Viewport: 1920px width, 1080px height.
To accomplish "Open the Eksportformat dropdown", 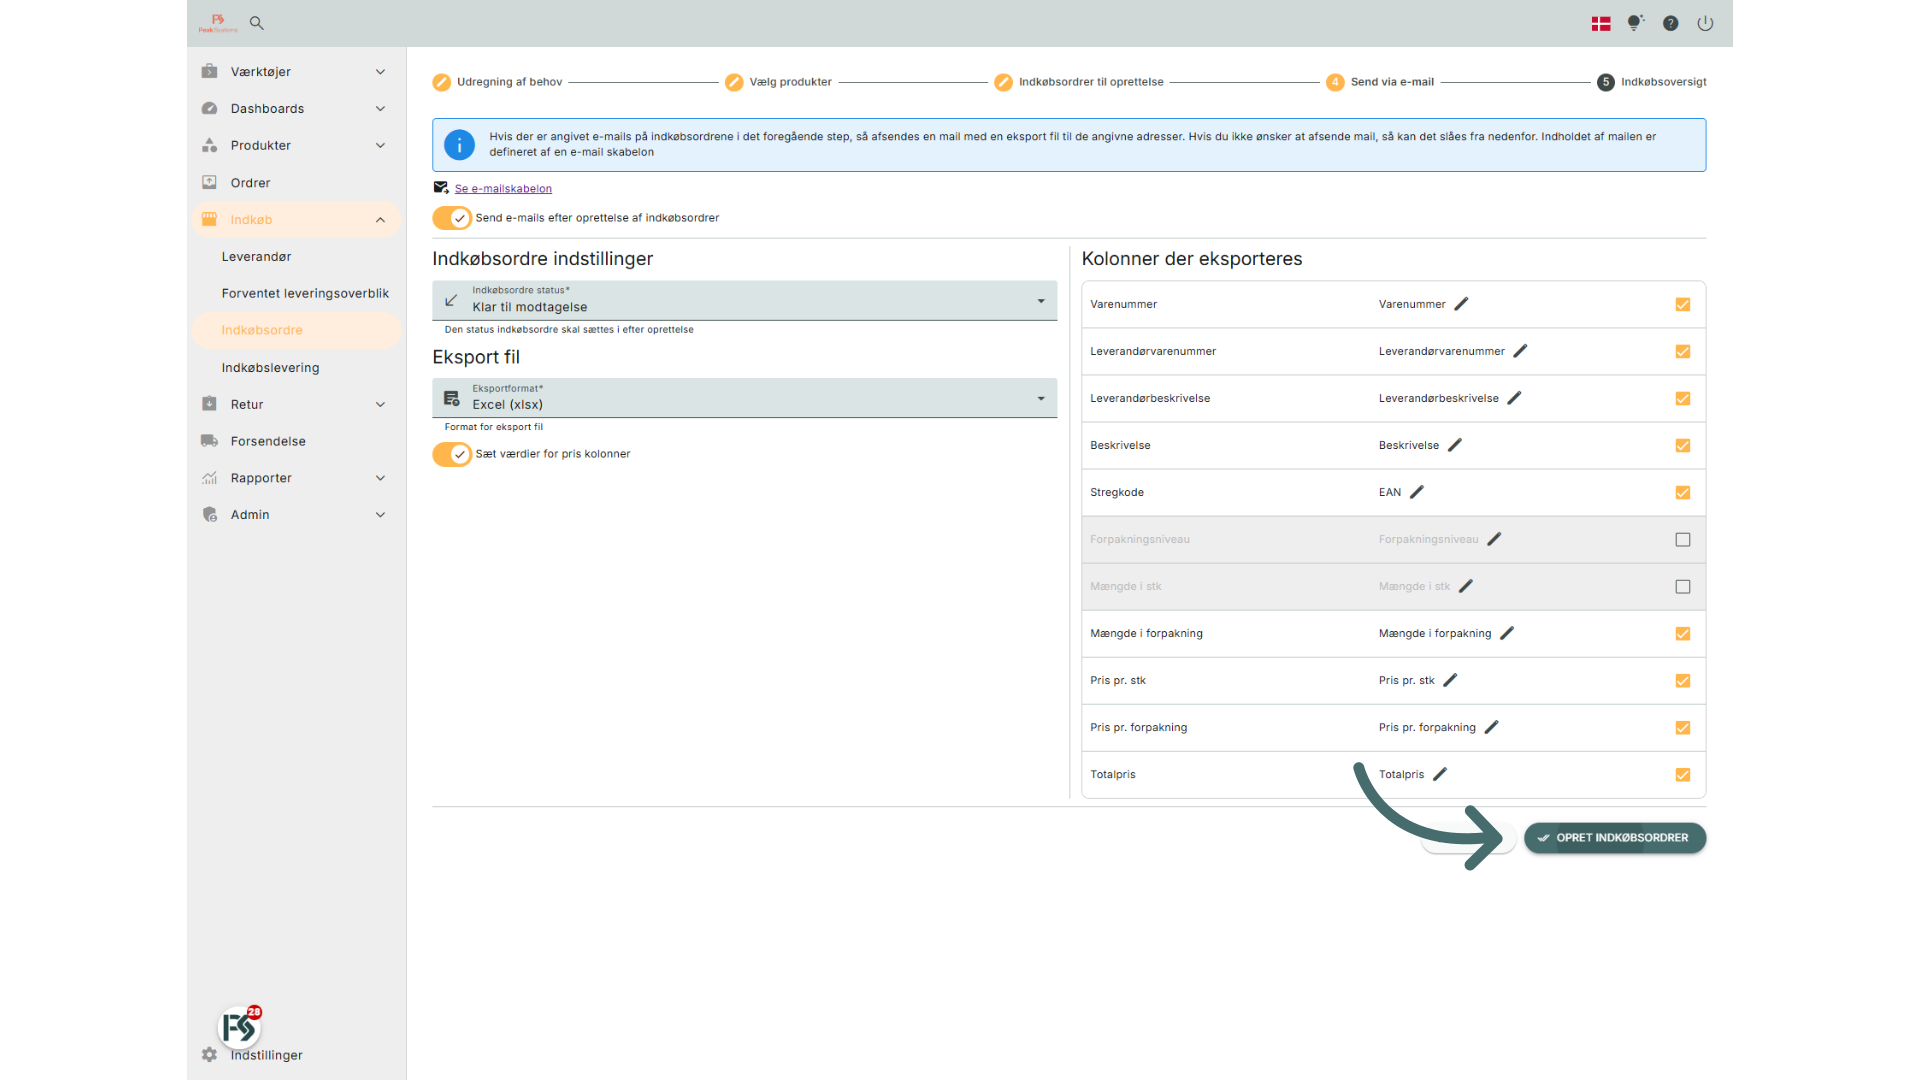I will point(745,398).
